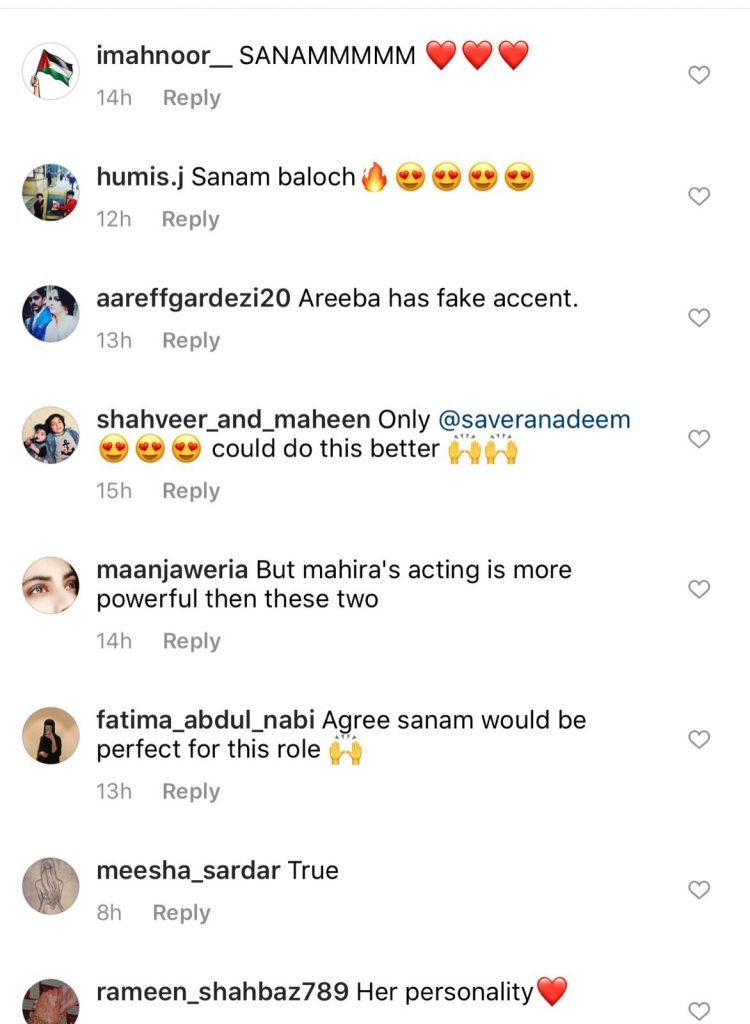Reply to meesha_sardar's comment
Image resolution: width=750 pixels, height=1024 pixels.
(181, 913)
